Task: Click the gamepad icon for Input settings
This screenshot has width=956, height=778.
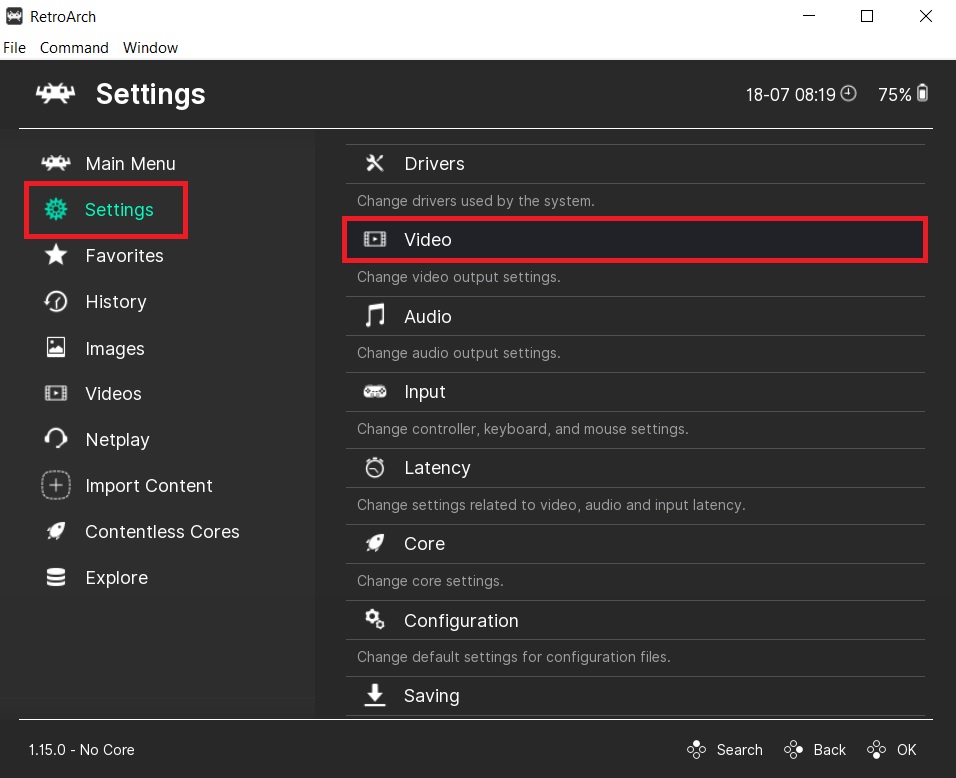Action: click(374, 391)
